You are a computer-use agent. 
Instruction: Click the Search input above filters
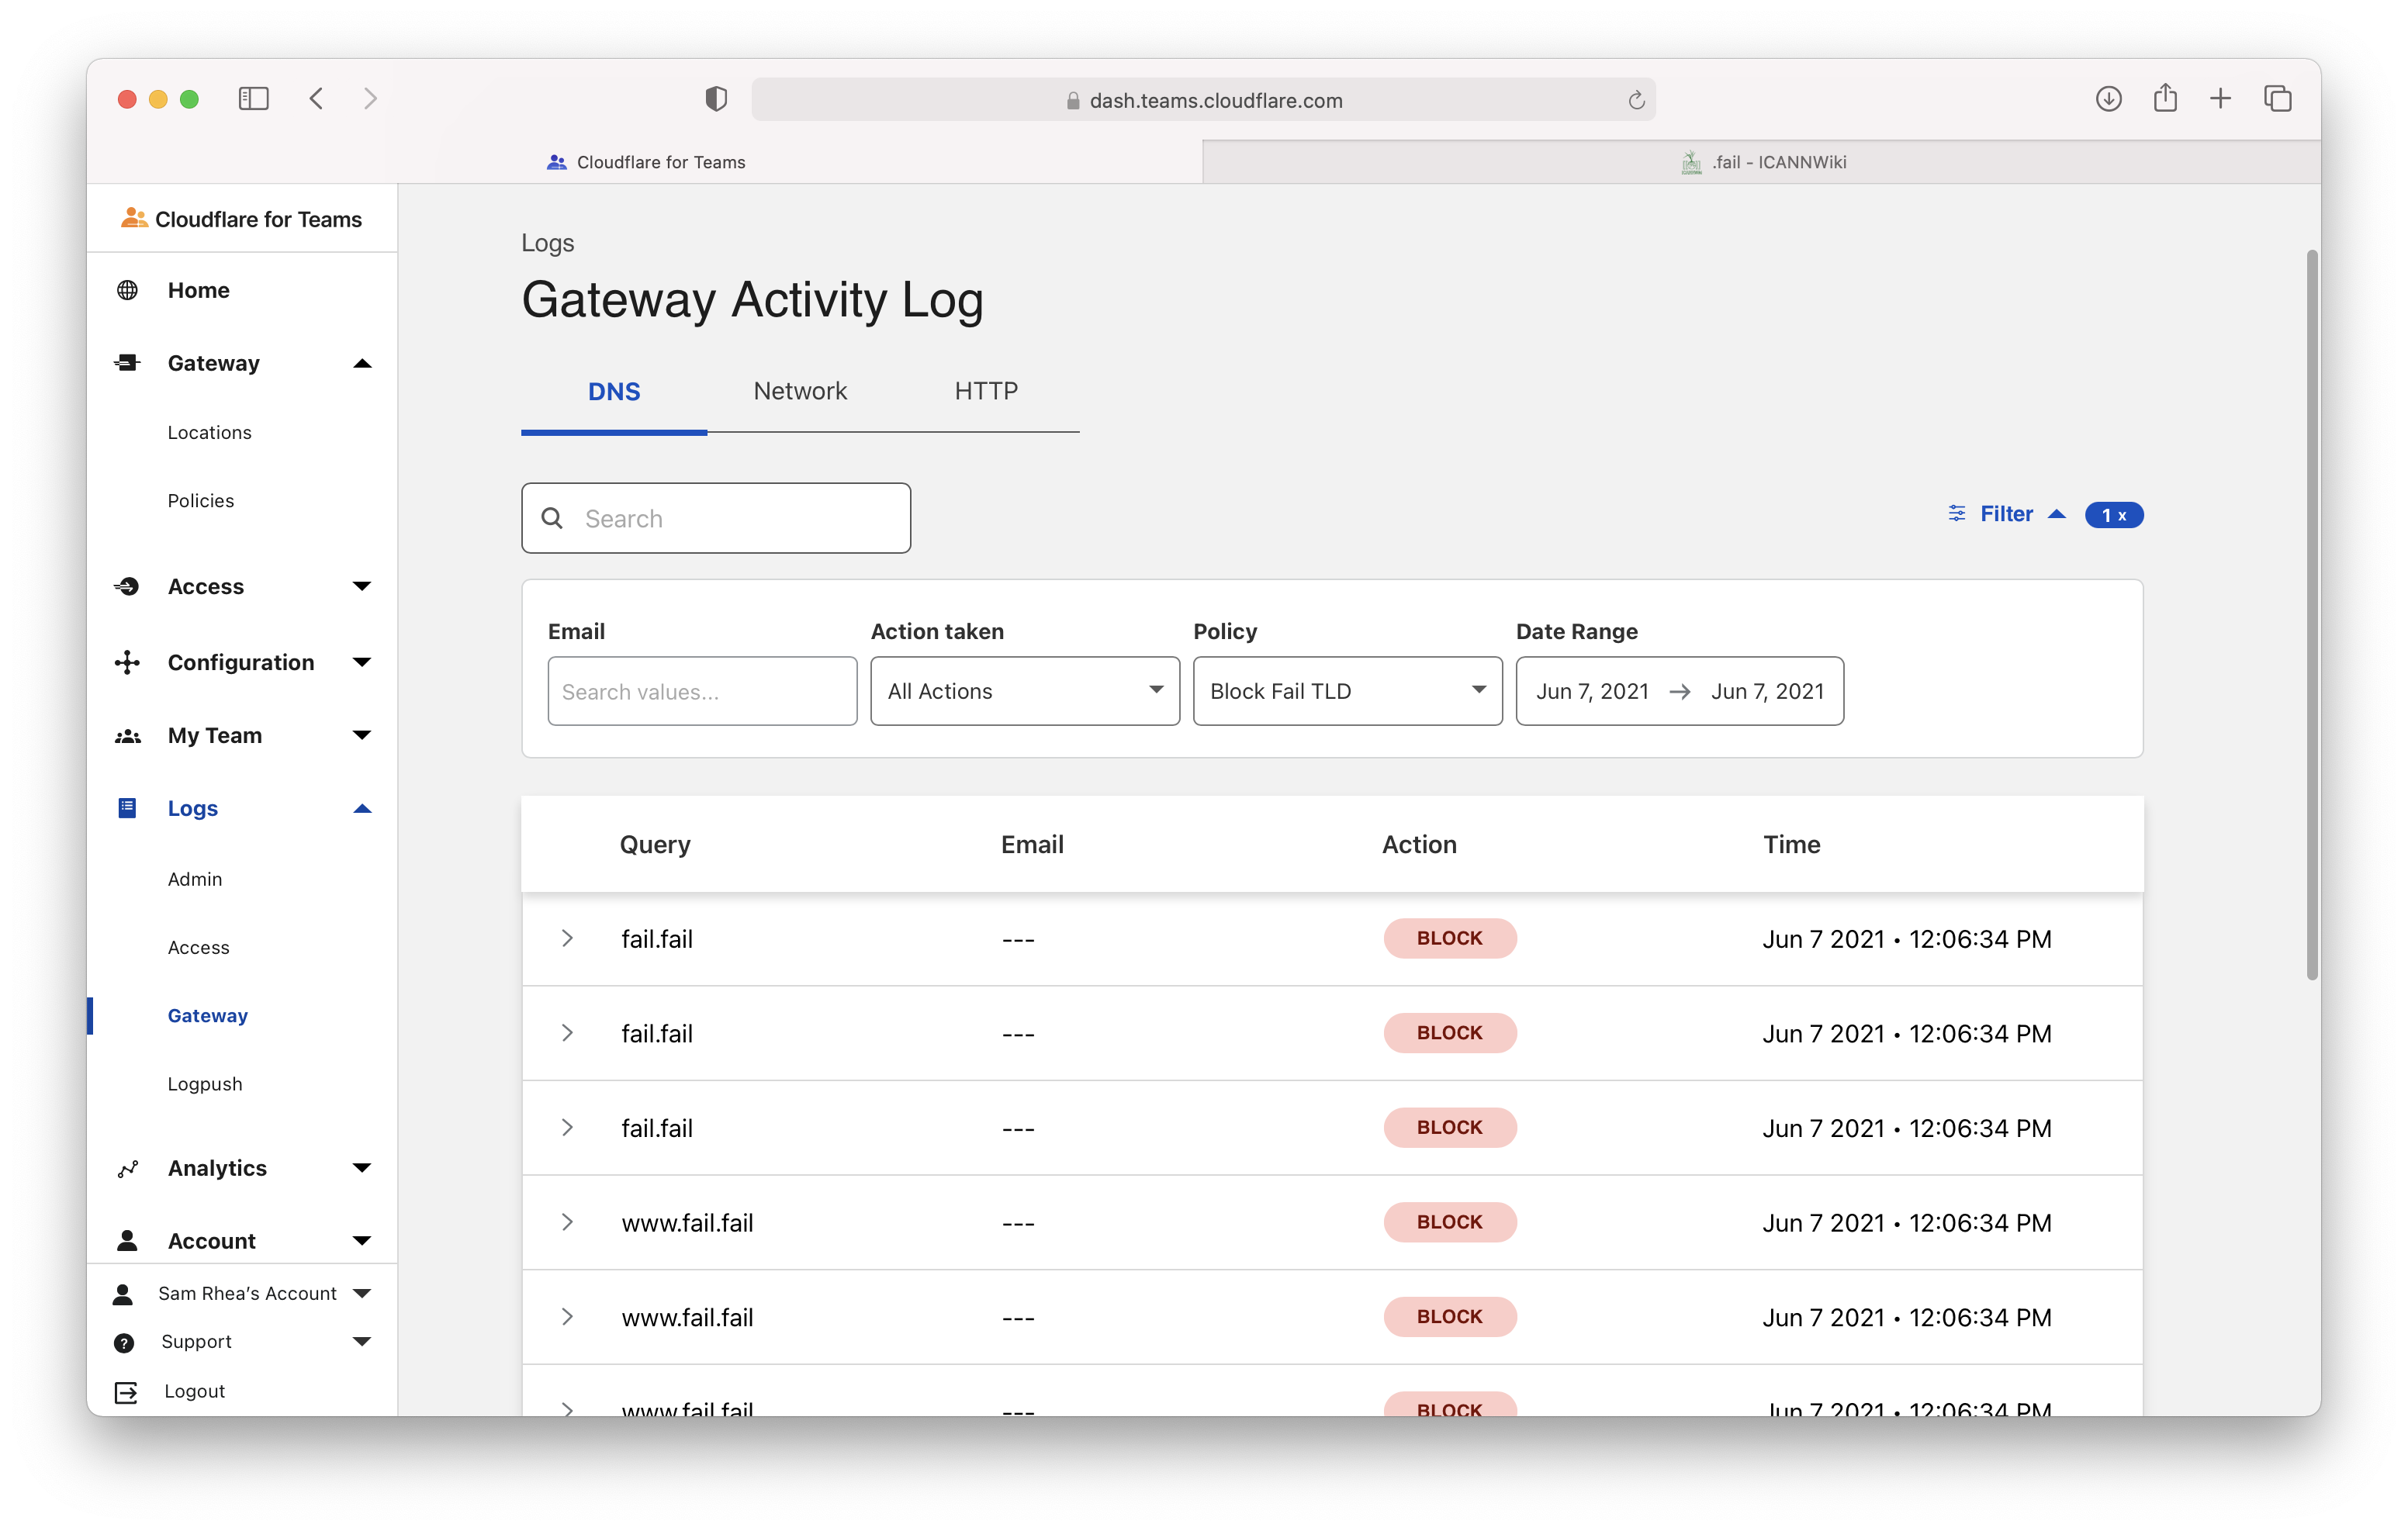tap(715, 518)
